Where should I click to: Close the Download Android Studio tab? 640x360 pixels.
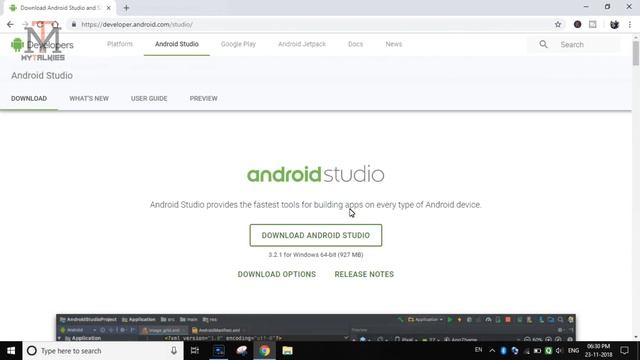109,8
